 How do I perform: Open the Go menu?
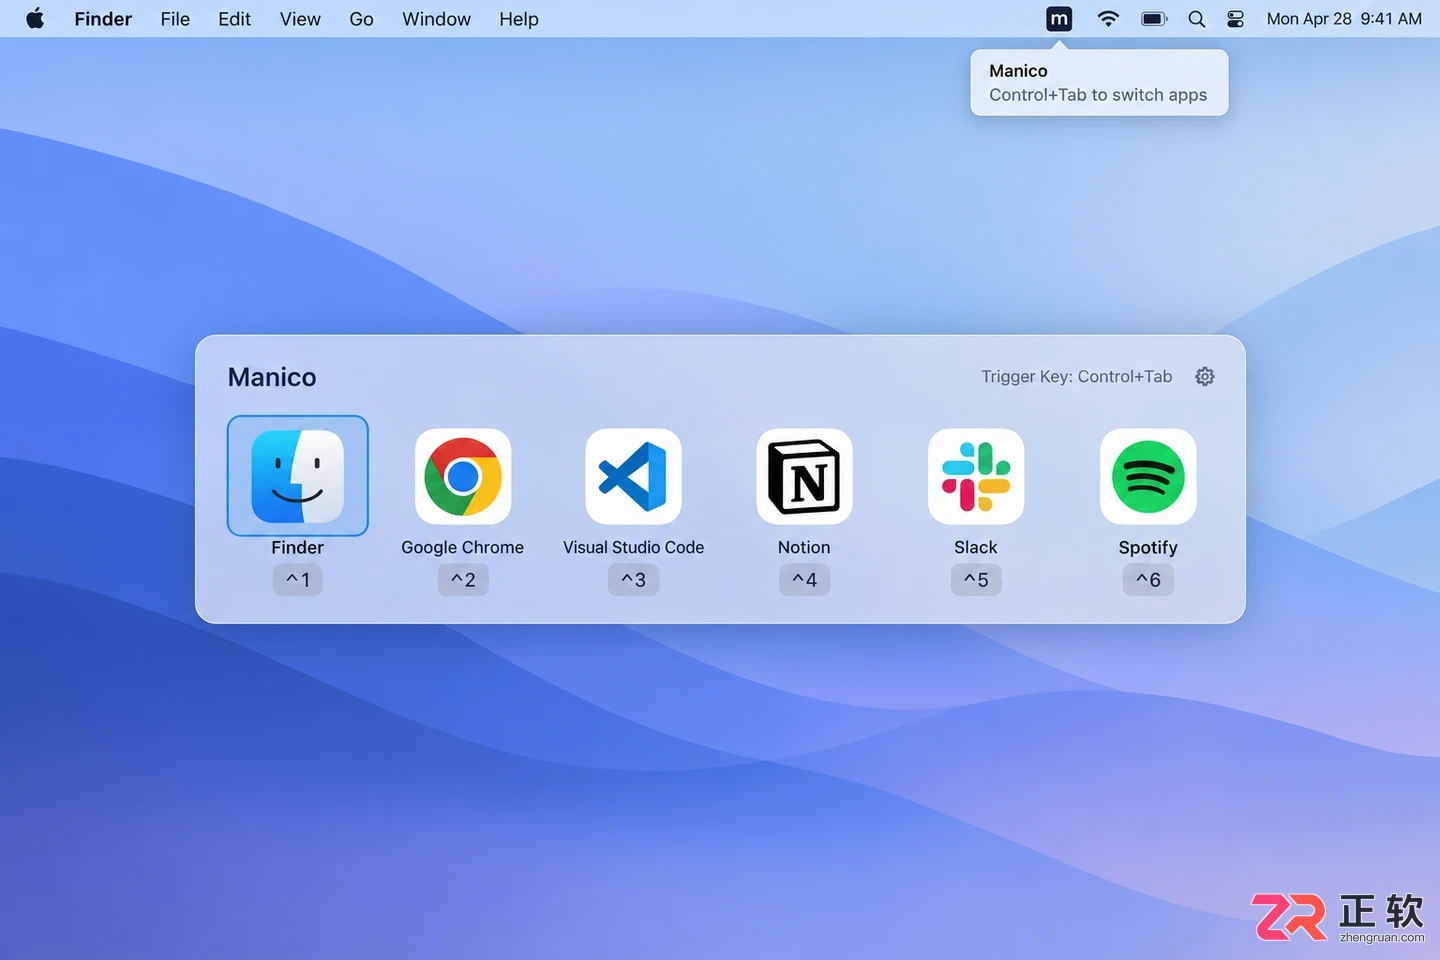click(361, 19)
